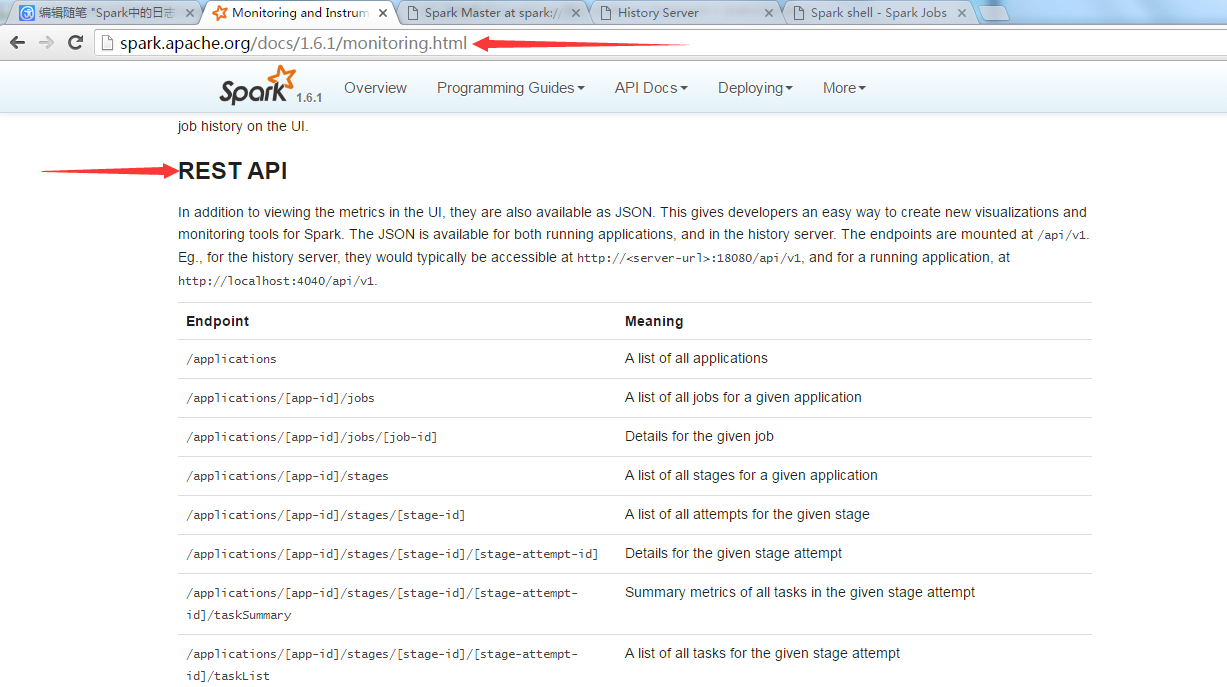
Task: Click 'A list of all jobs' description
Action: click(743, 397)
